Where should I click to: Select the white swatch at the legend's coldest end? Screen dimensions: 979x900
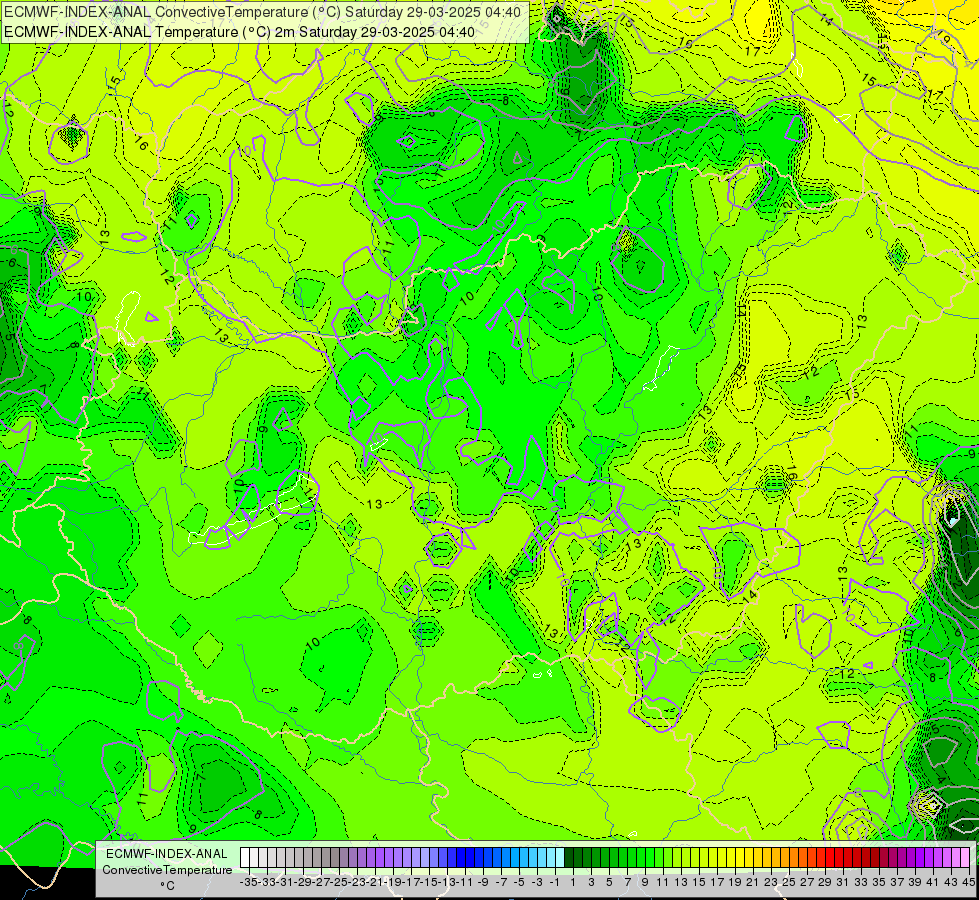(x=245, y=858)
